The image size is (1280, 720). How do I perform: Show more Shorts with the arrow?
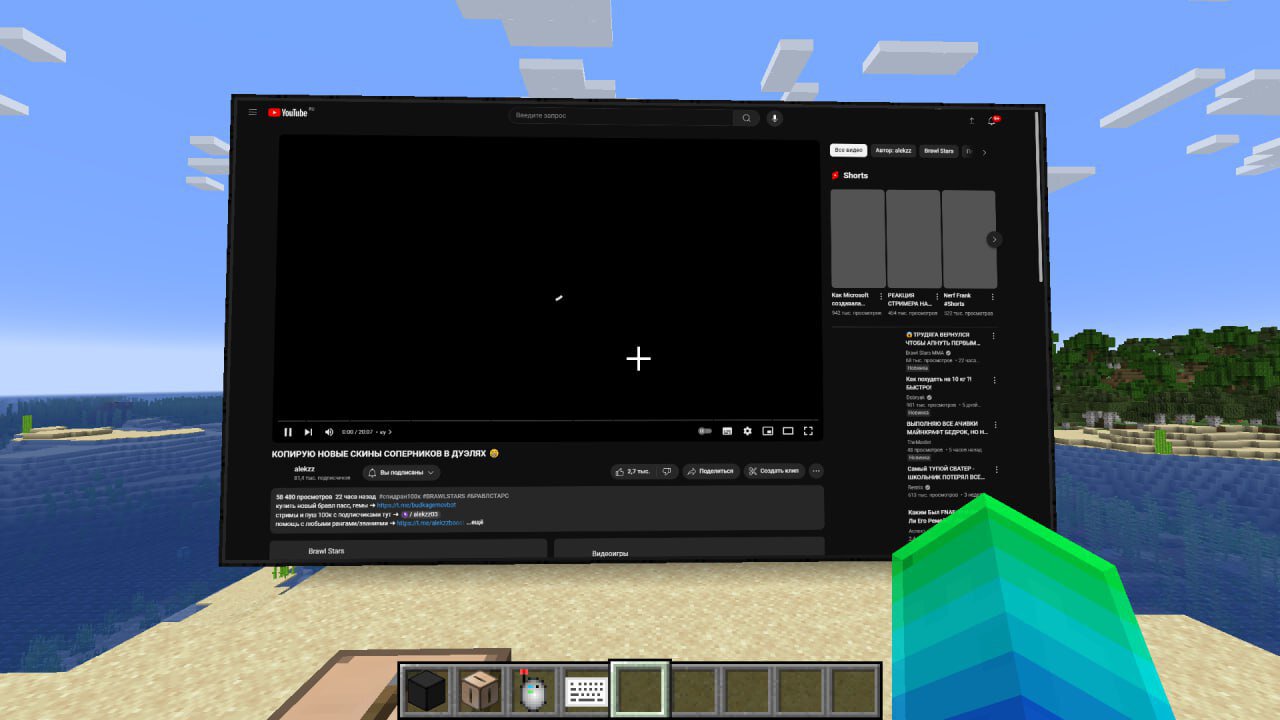point(994,239)
